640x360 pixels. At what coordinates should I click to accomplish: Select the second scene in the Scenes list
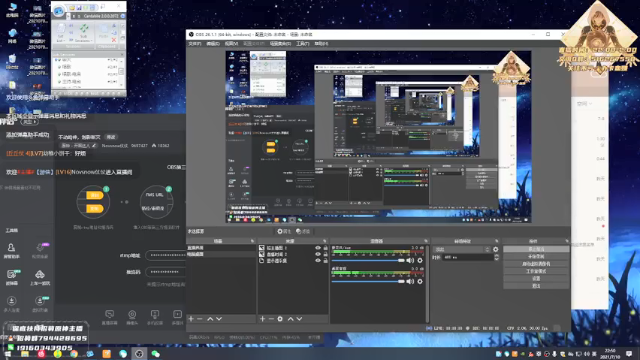pos(221,254)
